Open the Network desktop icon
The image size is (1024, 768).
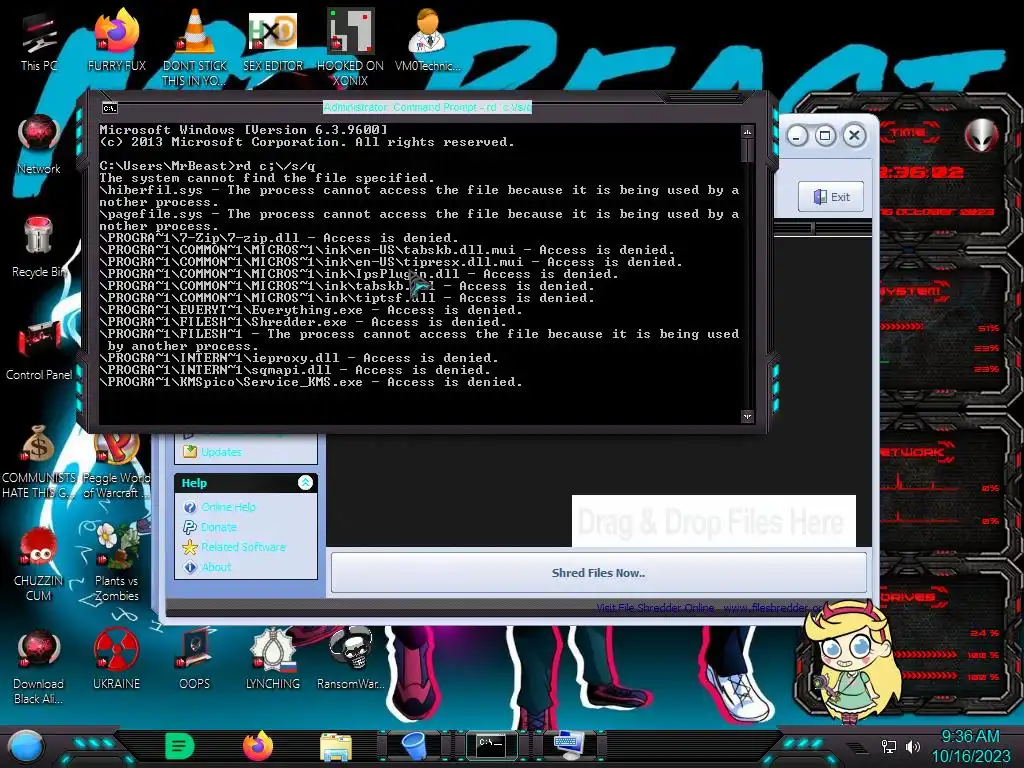click(39, 145)
